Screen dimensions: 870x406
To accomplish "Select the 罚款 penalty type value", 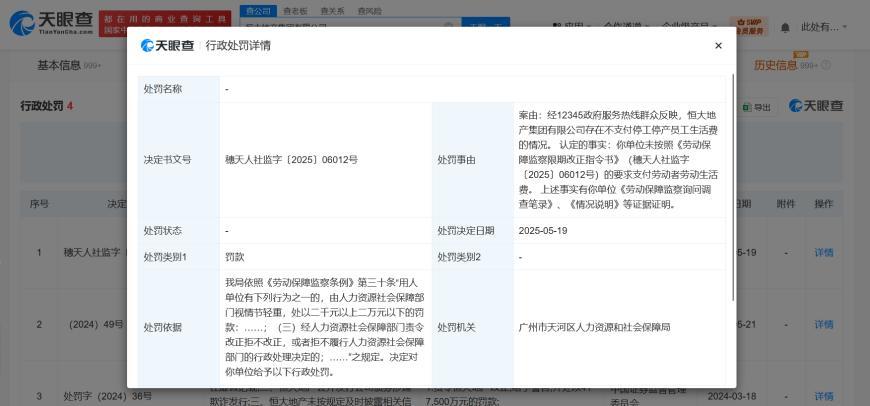I will (235, 257).
